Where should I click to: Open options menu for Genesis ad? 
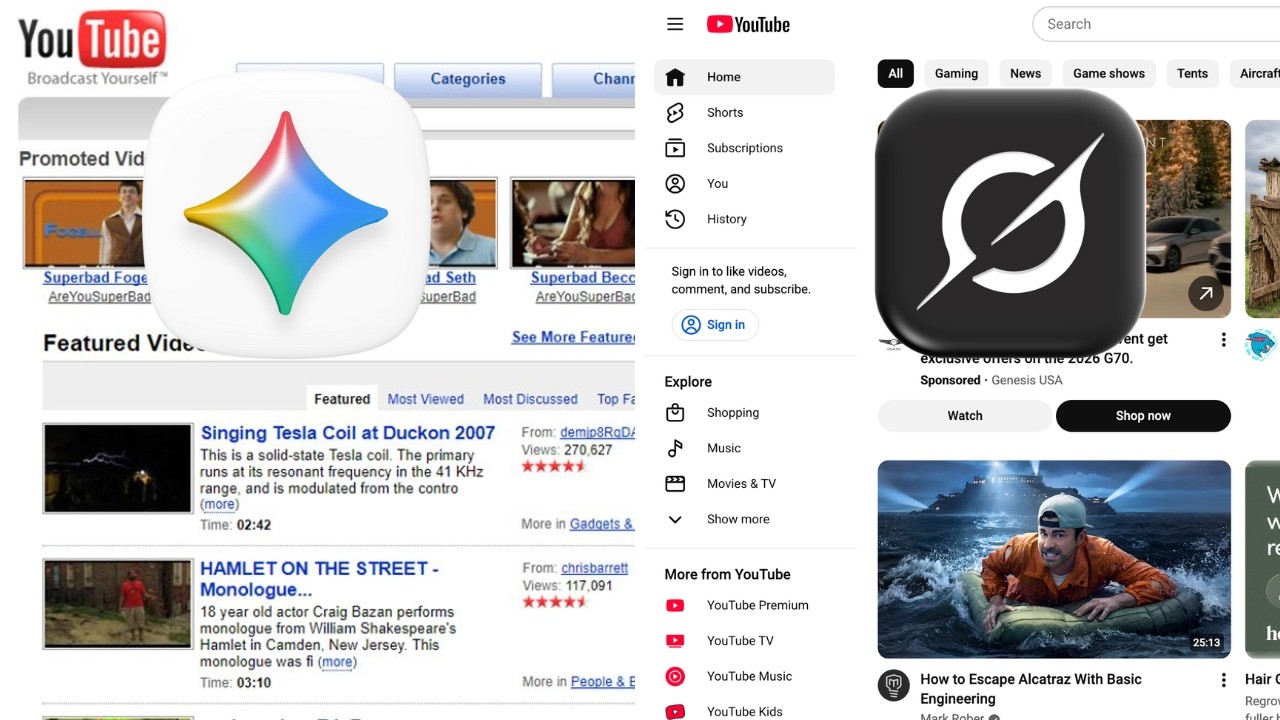[x=1223, y=340]
